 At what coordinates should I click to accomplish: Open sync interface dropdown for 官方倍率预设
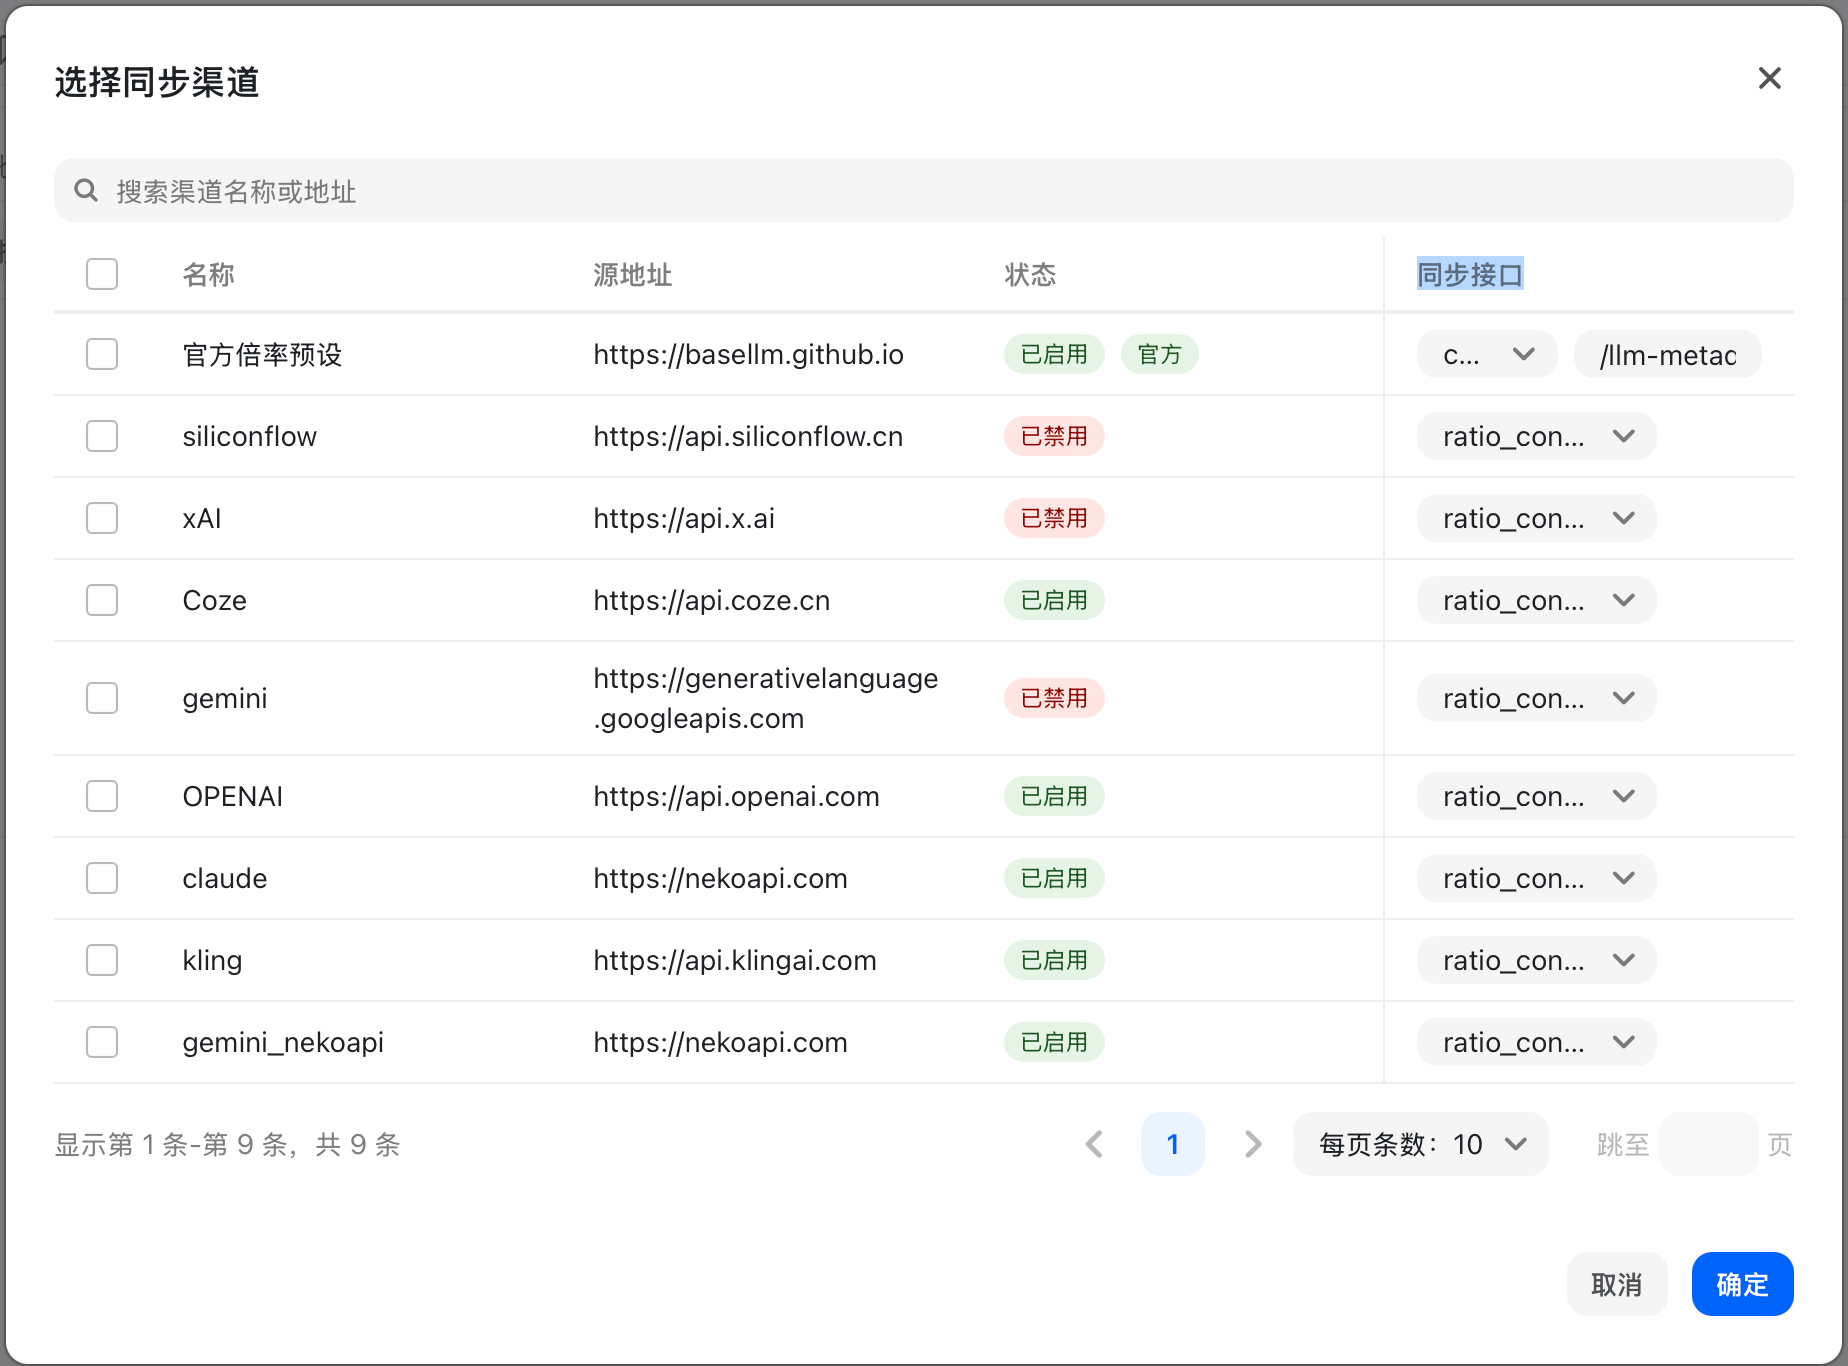[x=1487, y=354]
